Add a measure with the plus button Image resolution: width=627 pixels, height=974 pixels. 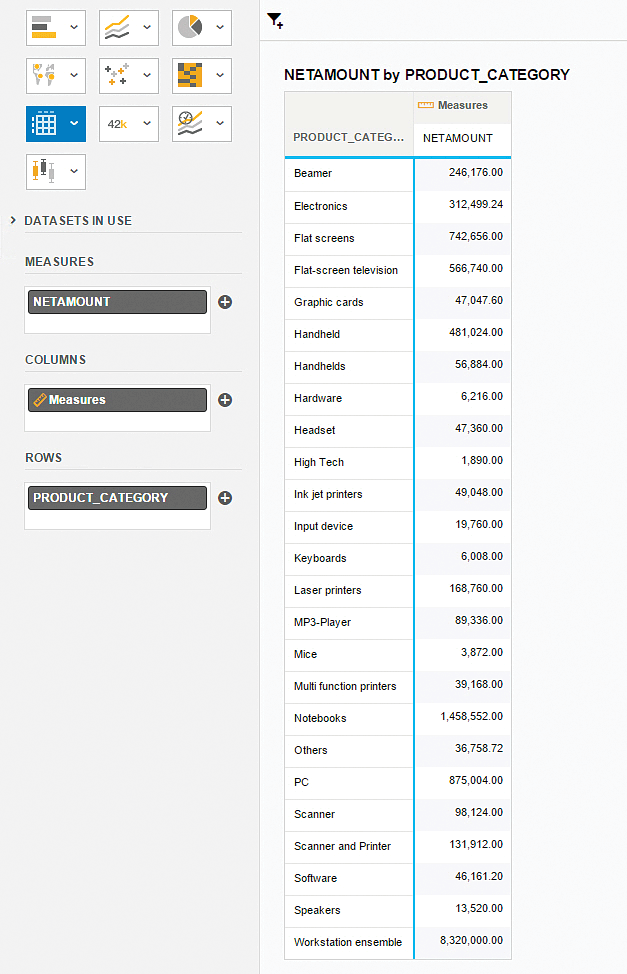click(225, 302)
